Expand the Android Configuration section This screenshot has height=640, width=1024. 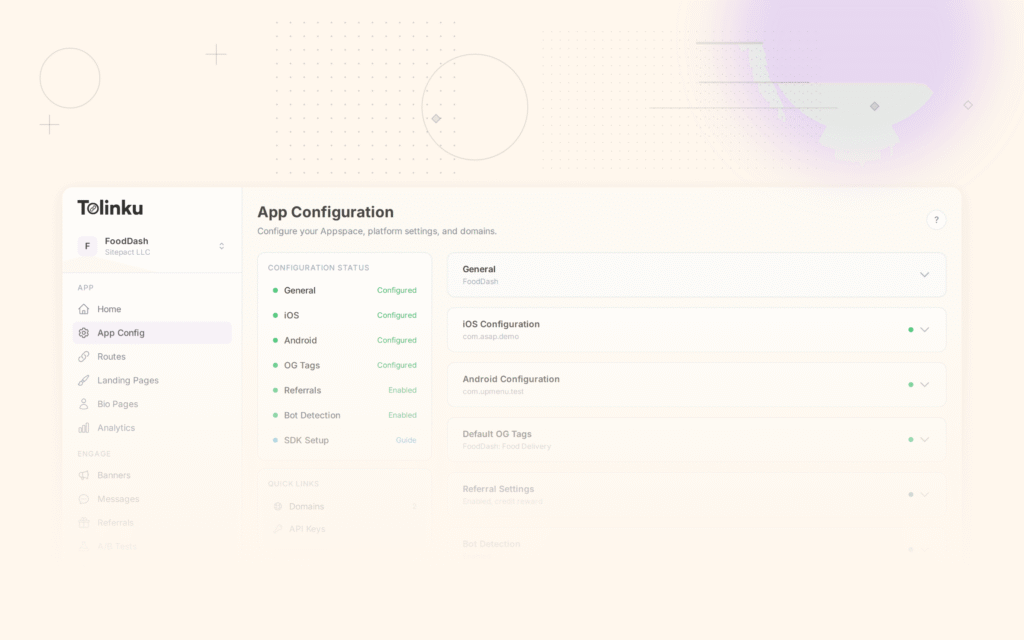pyautogui.click(x=926, y=384)
